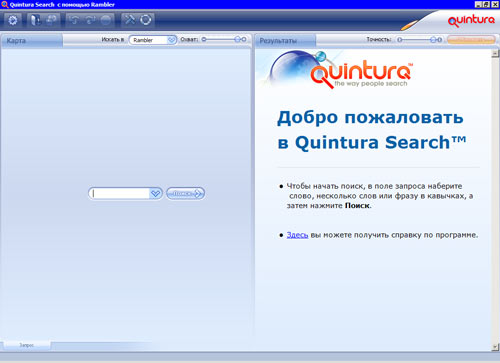Open the Здесь help link
The height and width of the screenshot is (363, 500).
(297, 235)
